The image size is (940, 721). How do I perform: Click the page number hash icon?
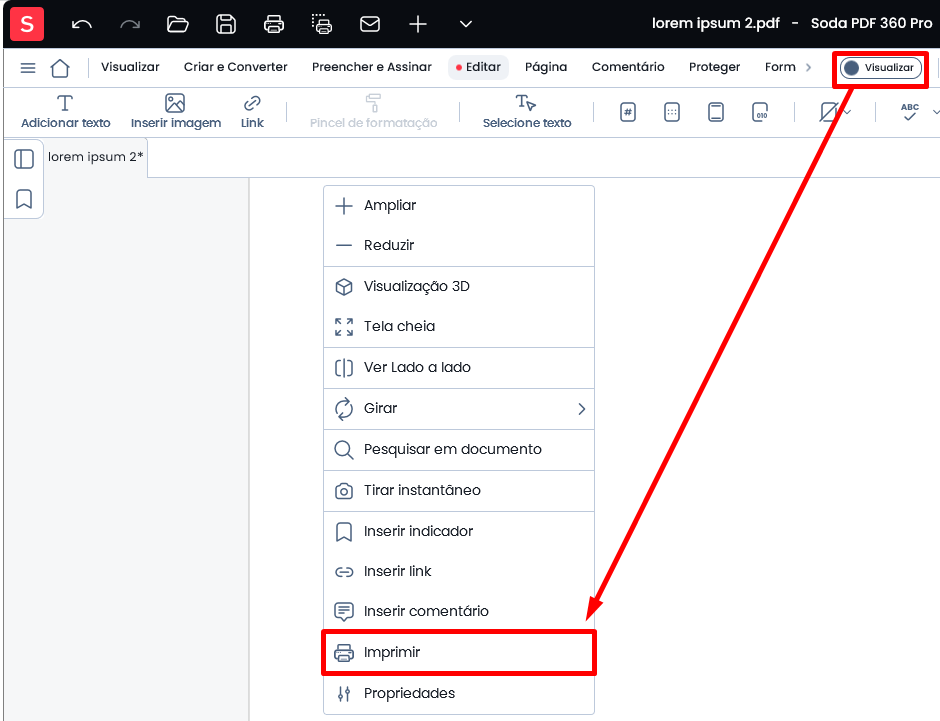[x=628, y=112]
